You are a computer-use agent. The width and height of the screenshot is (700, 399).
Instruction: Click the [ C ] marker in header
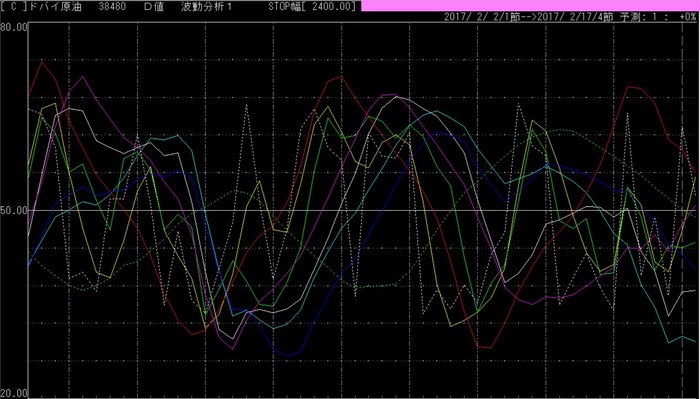coord(14,6)
